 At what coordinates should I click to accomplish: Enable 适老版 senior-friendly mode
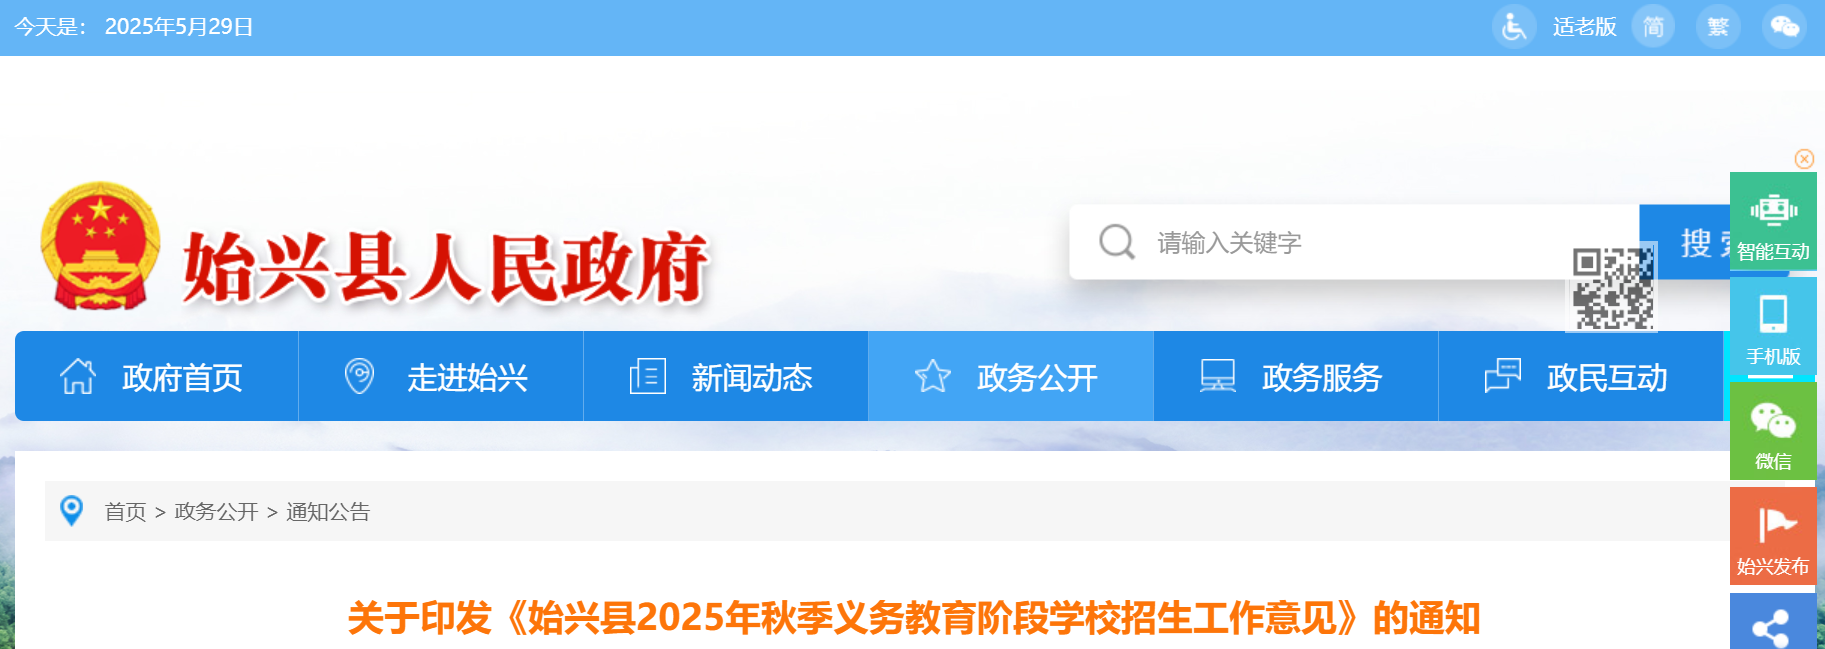click(1584, 27)
